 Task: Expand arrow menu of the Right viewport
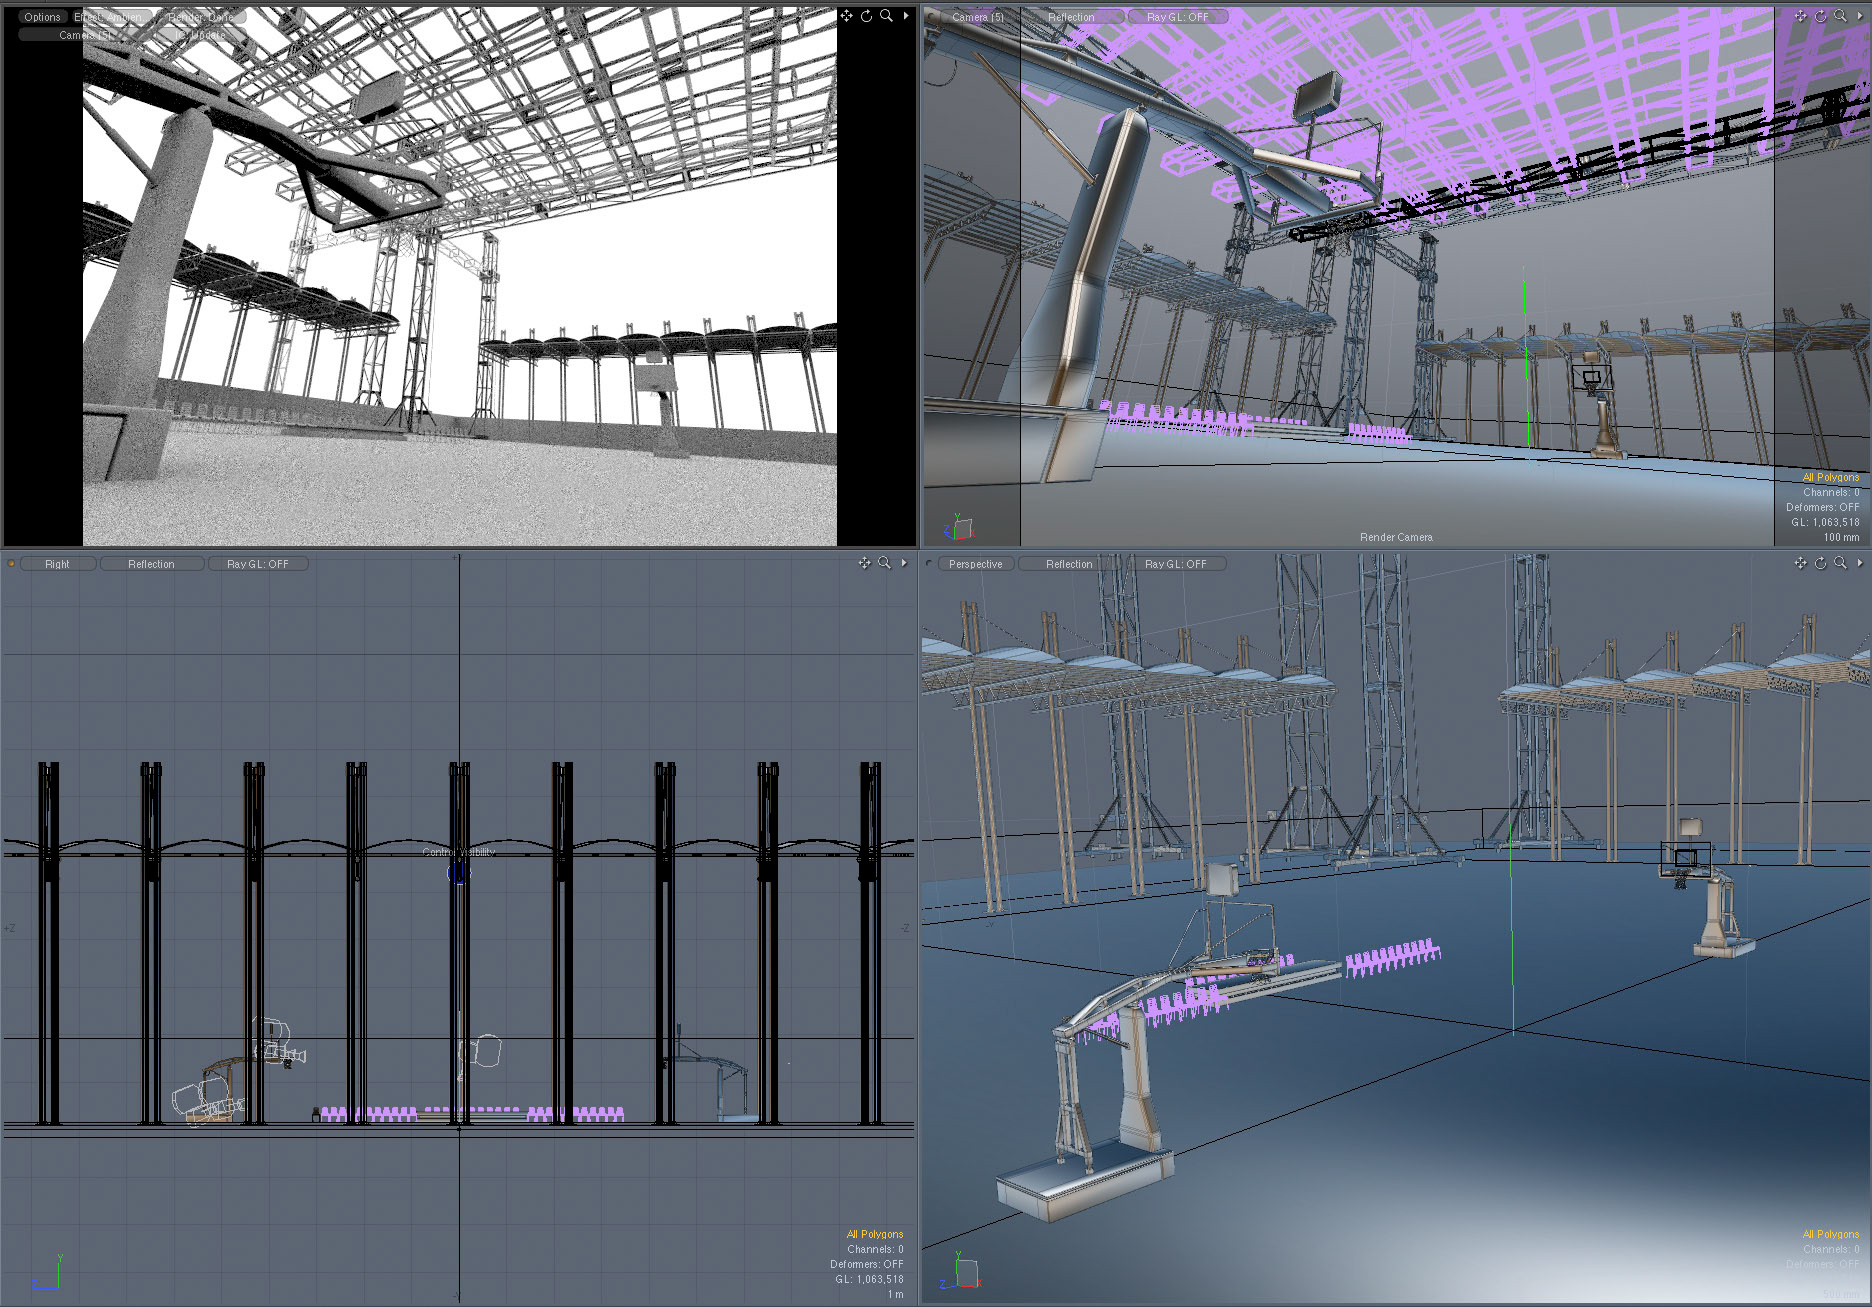[x=904, y=563]
